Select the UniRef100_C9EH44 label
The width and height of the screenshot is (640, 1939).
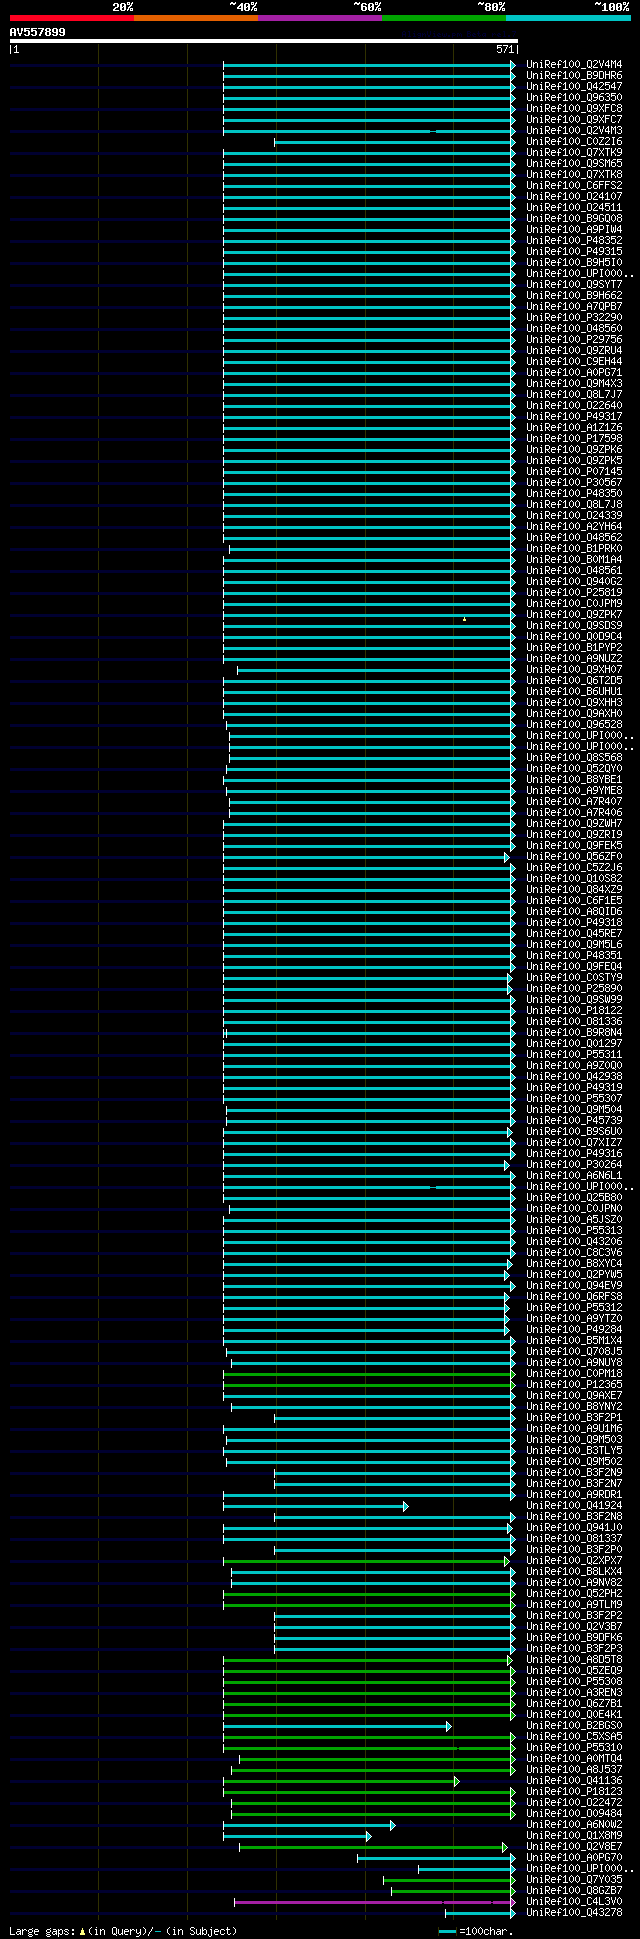click(574, 361)
